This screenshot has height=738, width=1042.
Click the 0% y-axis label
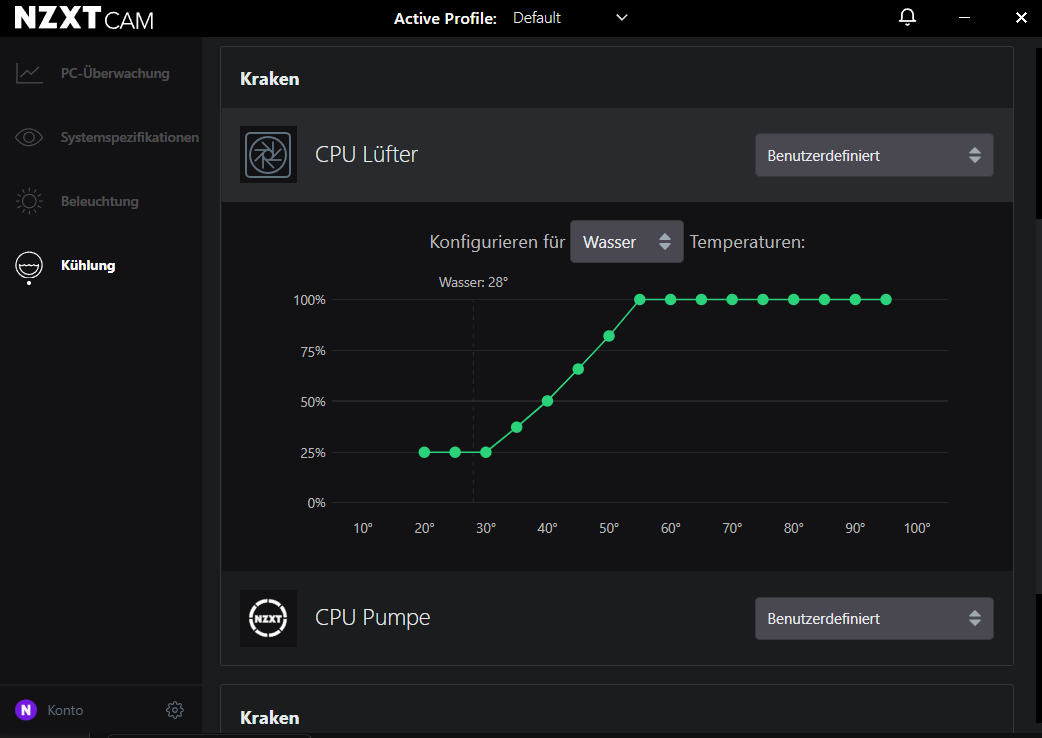click(x=316, y=504)
